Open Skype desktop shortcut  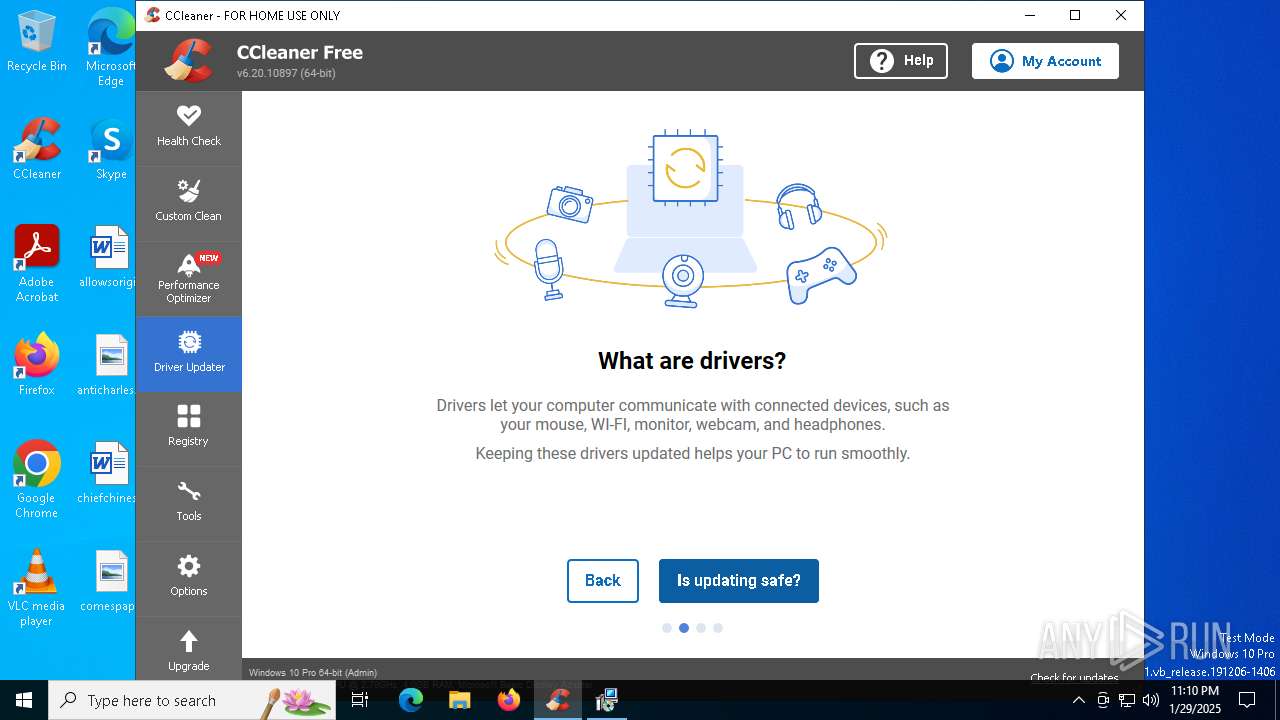(x=110, y=150)
